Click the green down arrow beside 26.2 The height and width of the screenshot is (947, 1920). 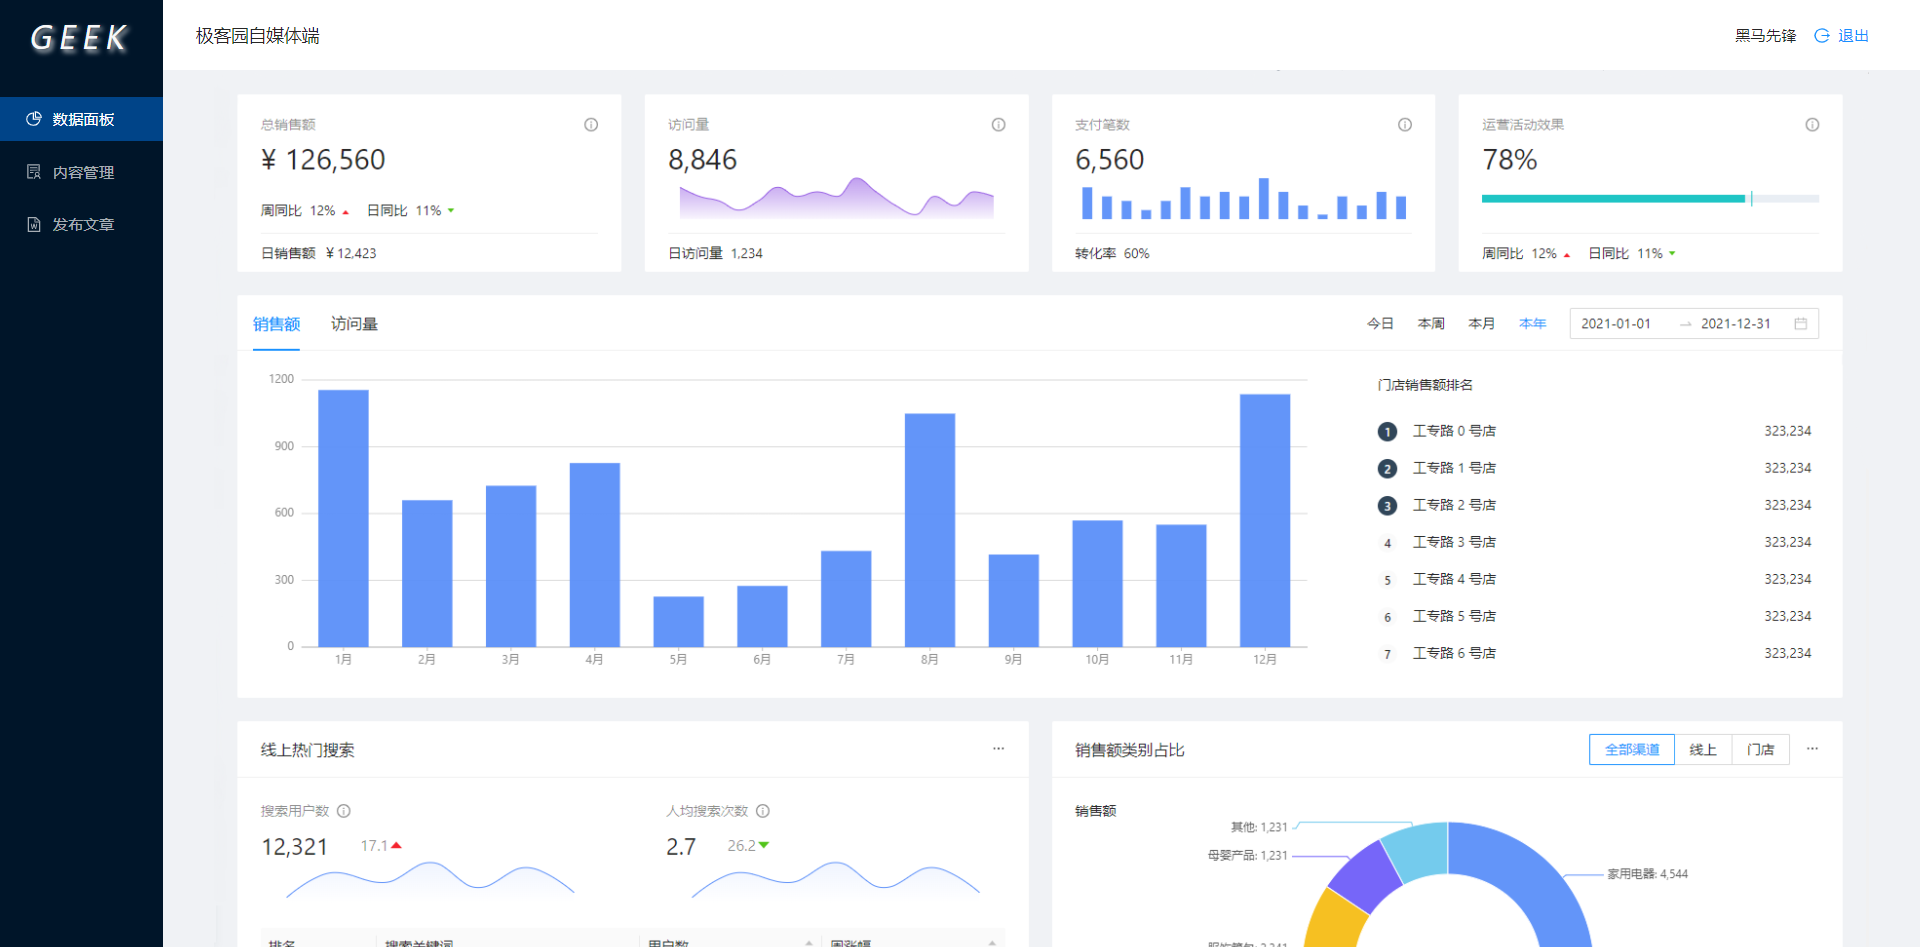pyautogui.click(x=764, y=845)
